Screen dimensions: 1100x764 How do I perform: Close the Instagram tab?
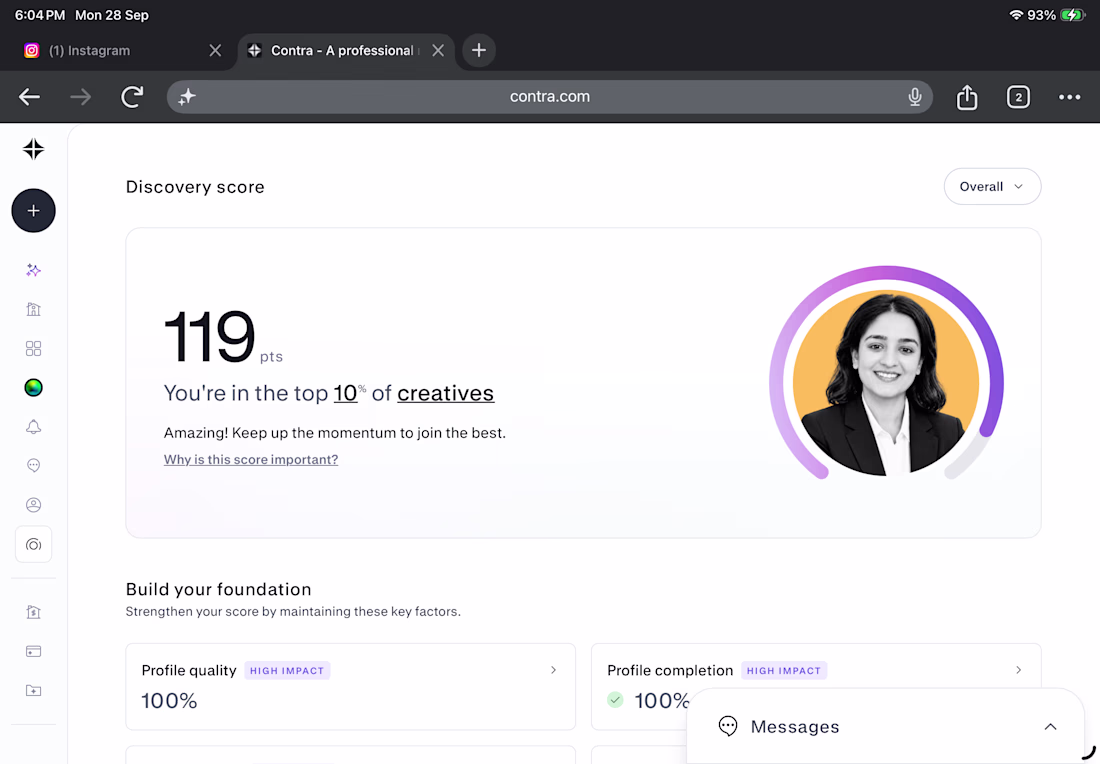(x=215, y=51)
